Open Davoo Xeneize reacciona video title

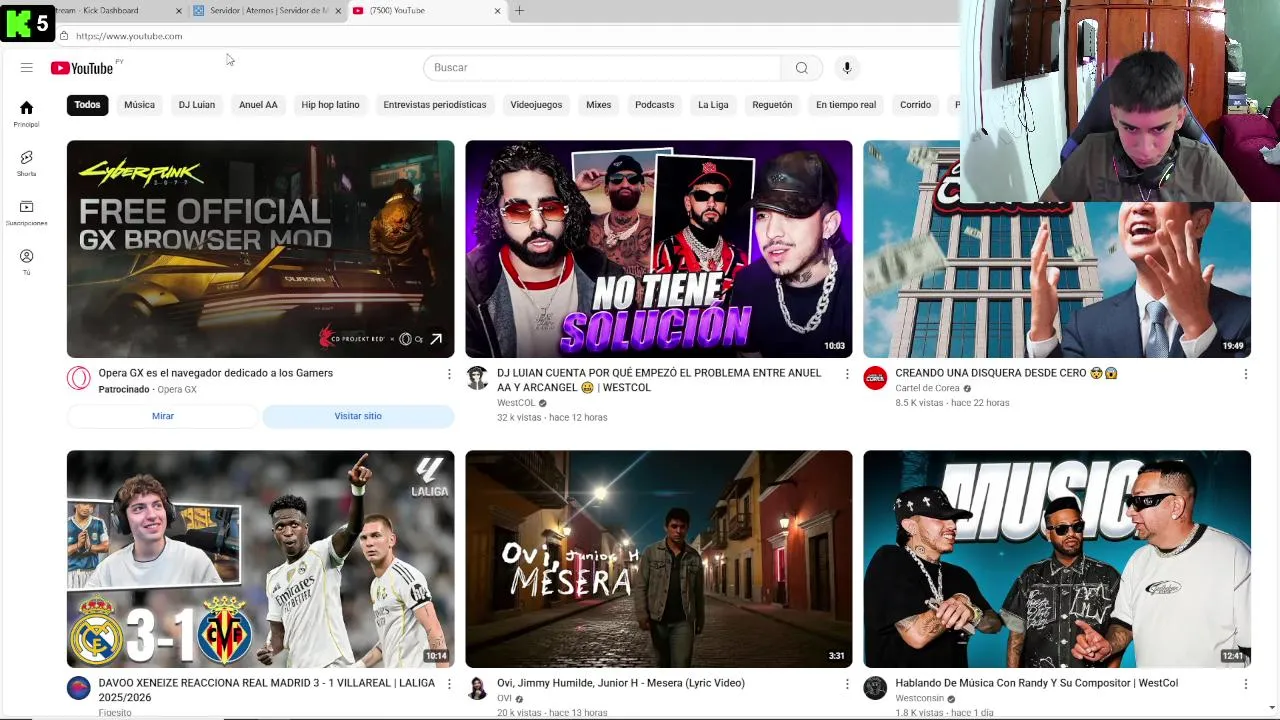[x=267, y=690]
